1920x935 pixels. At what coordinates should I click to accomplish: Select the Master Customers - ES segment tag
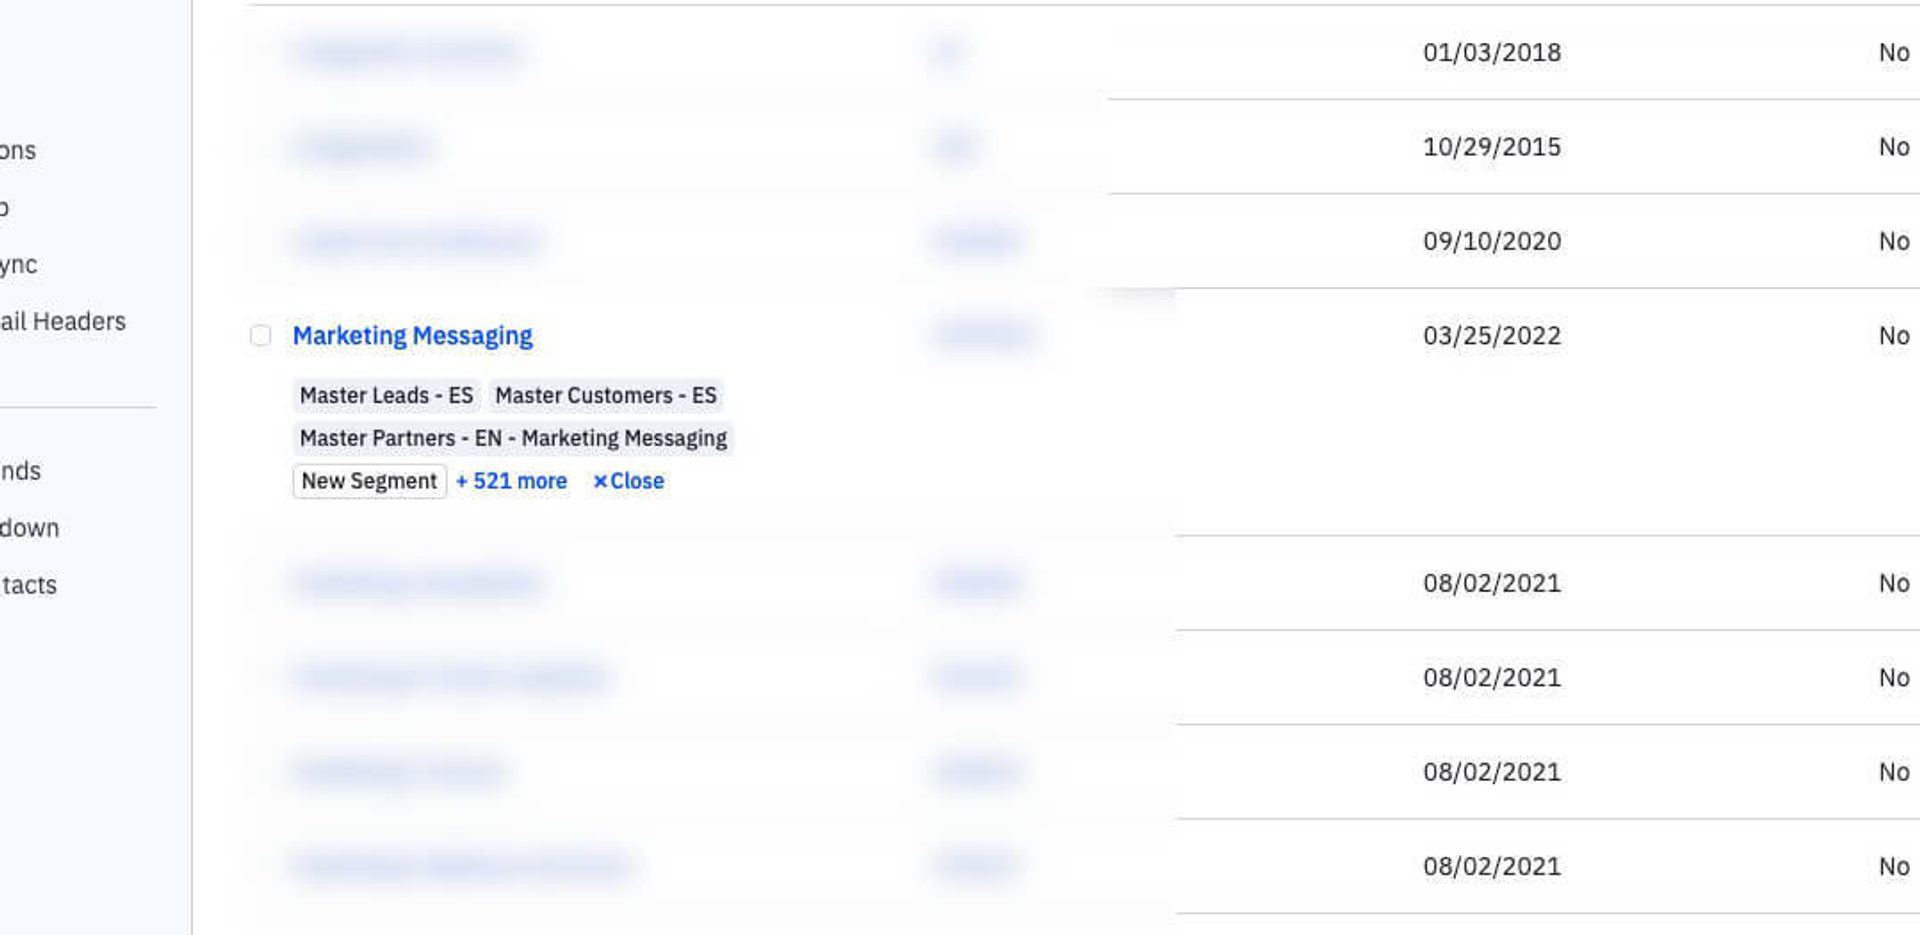[605, 396]
